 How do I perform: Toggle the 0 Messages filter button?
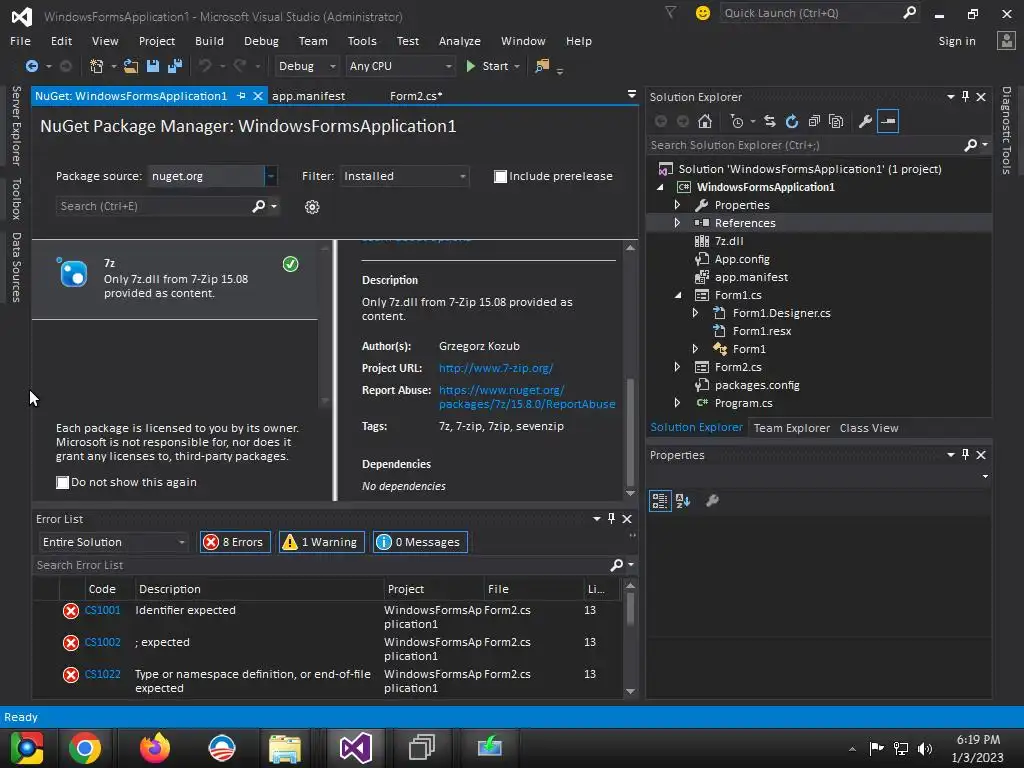click(x=420, y=542)
